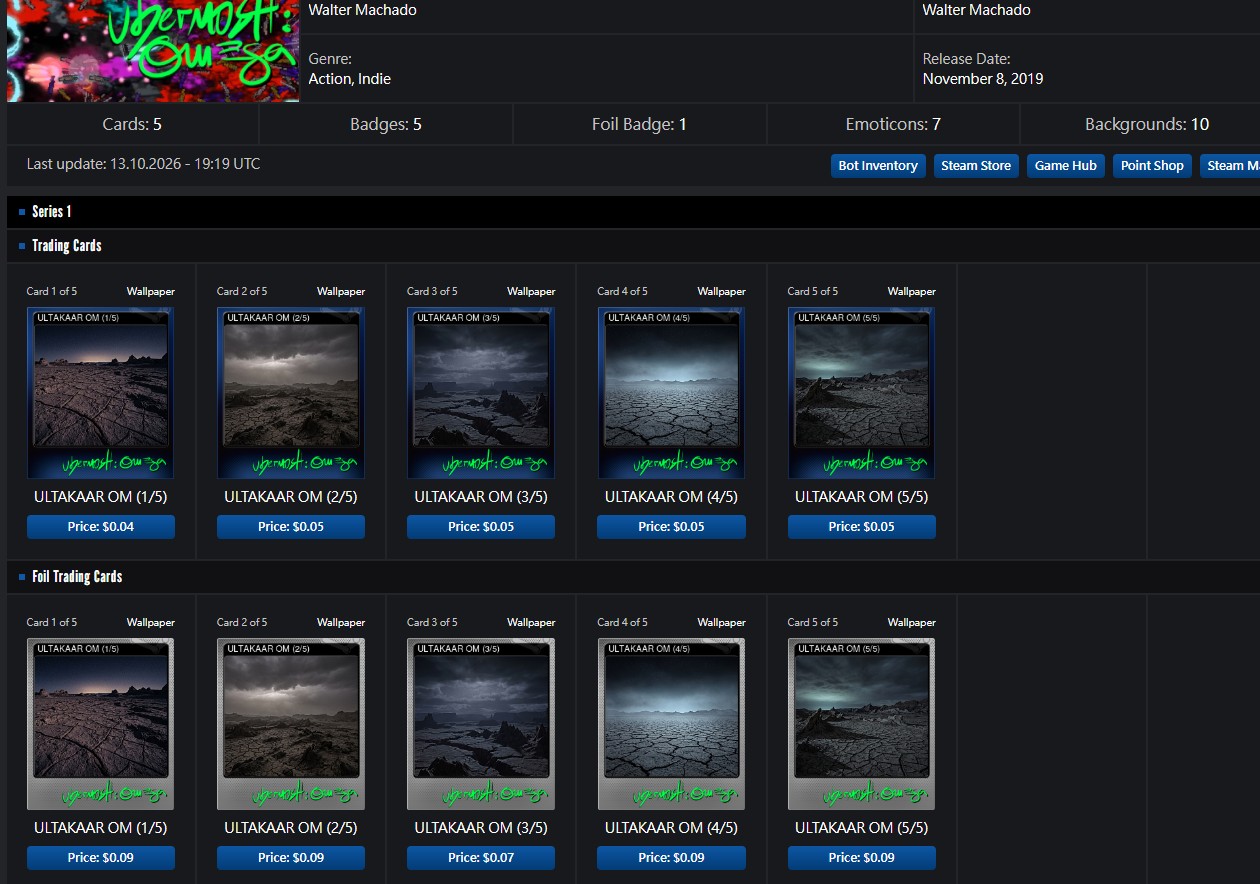Open the foil ULTAKAAR OM (1/5) card image

[x=101, y=724]
